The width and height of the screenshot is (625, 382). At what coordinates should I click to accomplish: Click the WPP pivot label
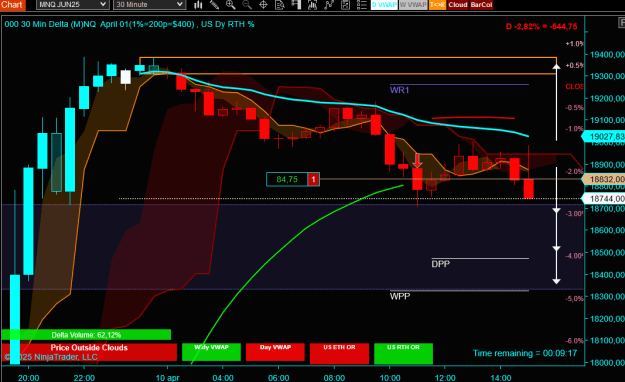point(400,296)
